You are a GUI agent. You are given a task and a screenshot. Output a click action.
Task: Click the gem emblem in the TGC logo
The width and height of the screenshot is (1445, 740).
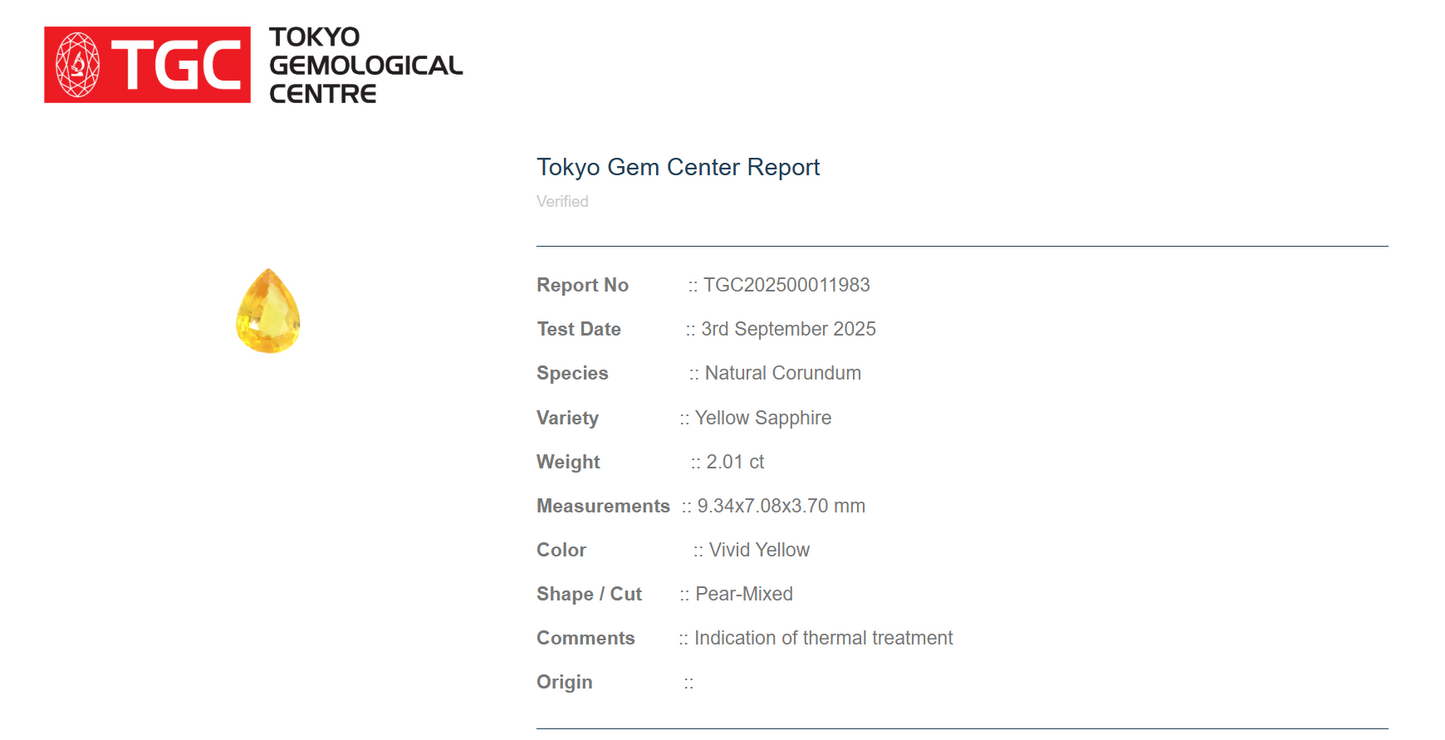tap(77, 65)
